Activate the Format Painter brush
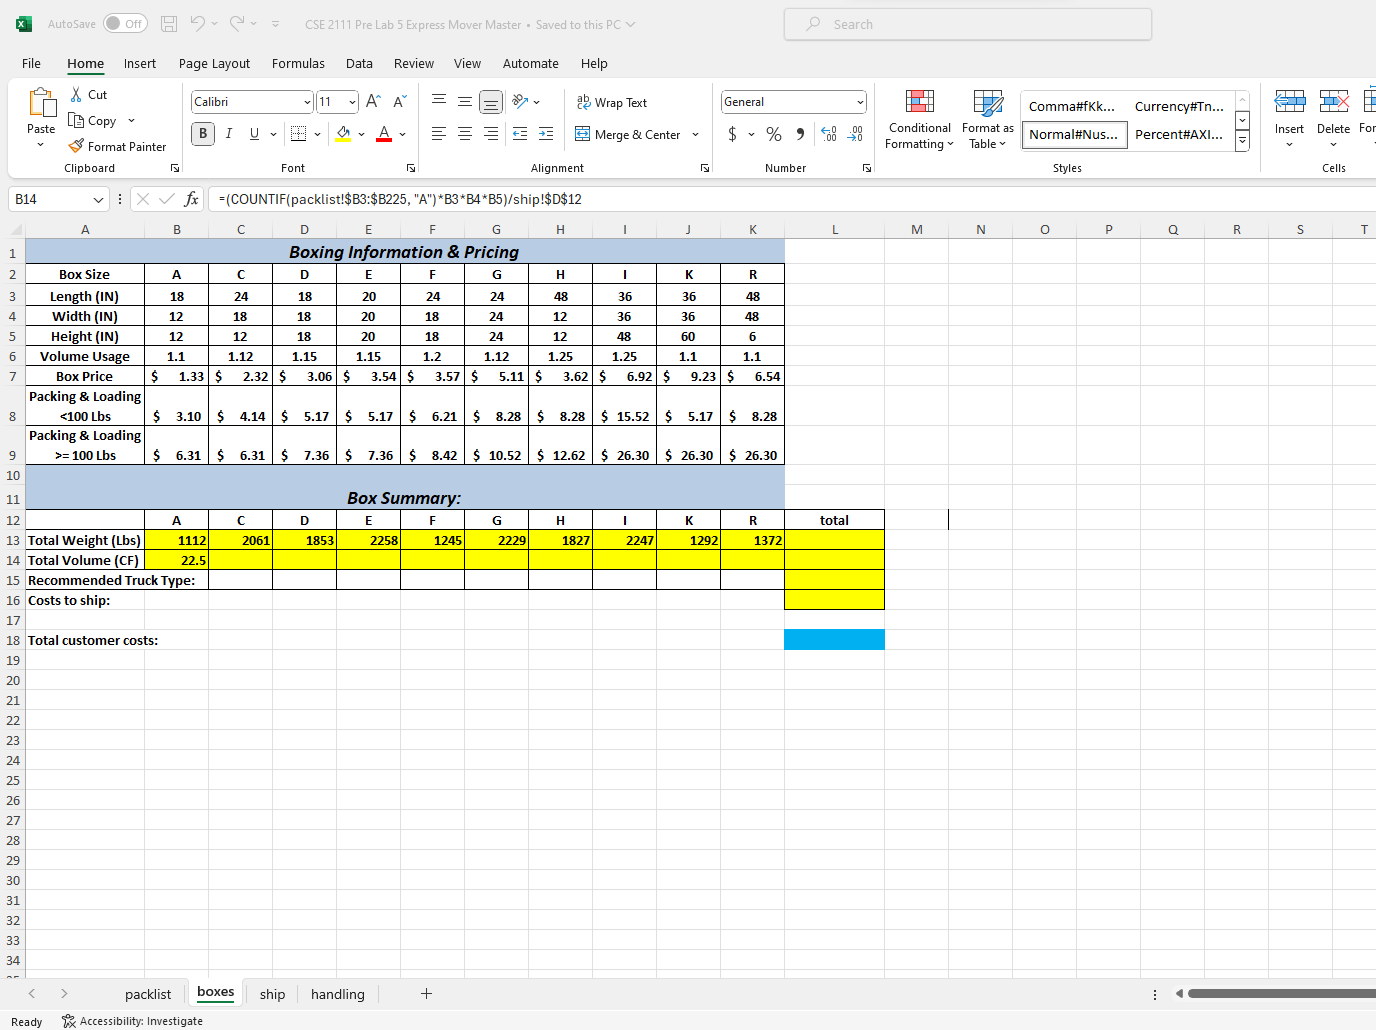This screenshot has width=1376, height=1030. coord(76,147)
